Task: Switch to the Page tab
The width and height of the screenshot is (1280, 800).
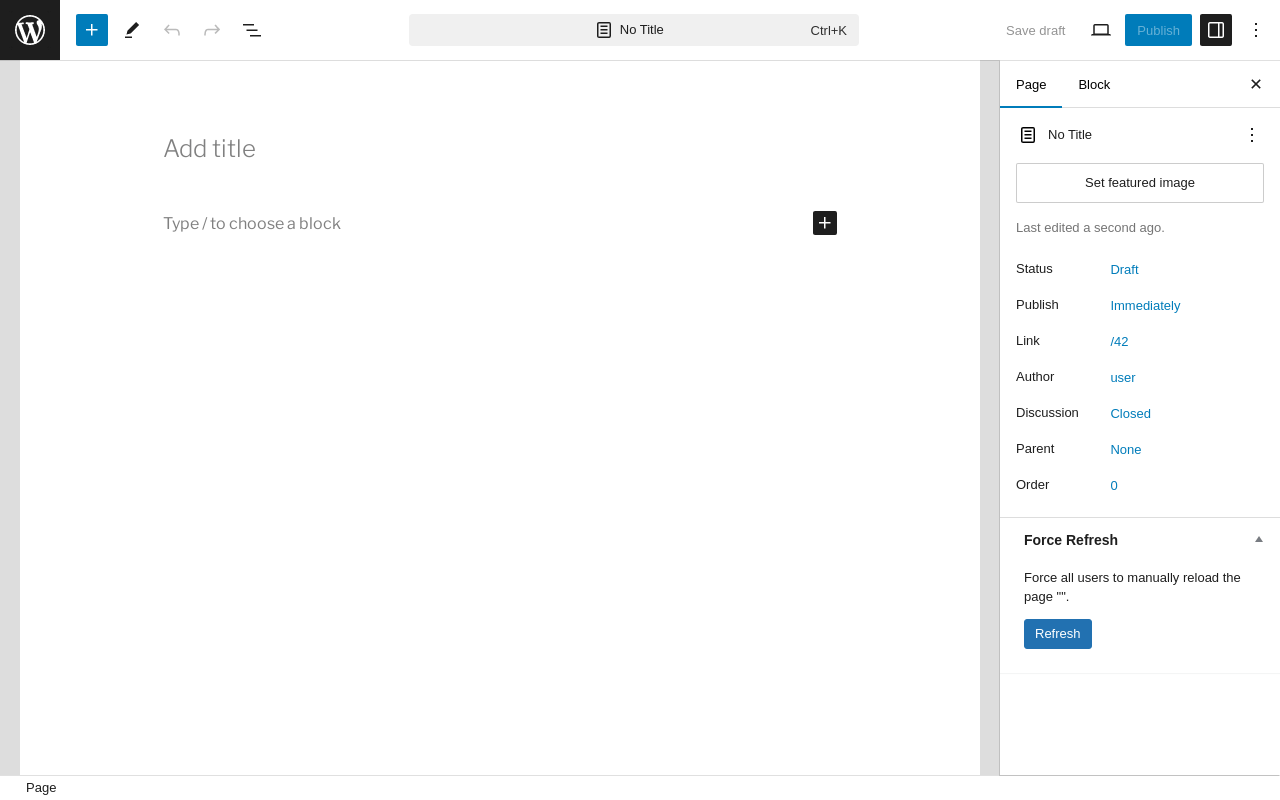Action: pyautogui.click(x=1031, y=84)
